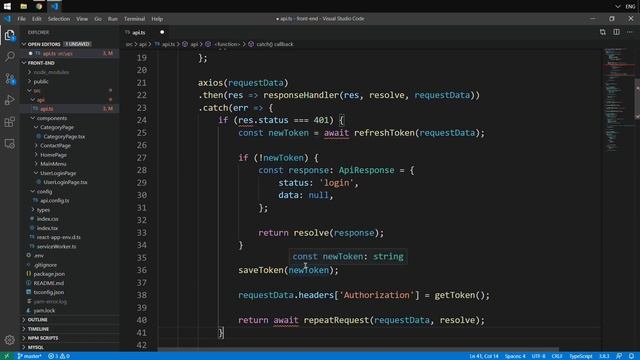640x360 pixels.
Task: Open CategoryPage.tsx file
Action: coord(64,137)
